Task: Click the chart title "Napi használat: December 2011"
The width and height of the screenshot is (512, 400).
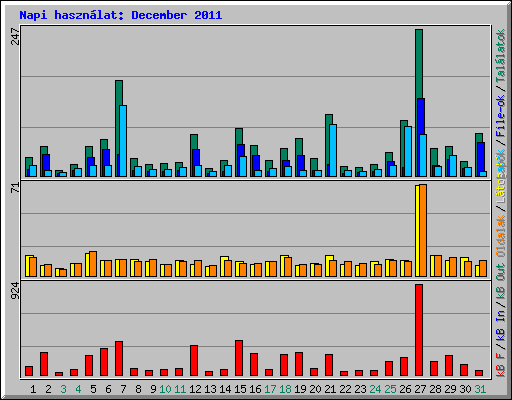Action: point(121,15)
